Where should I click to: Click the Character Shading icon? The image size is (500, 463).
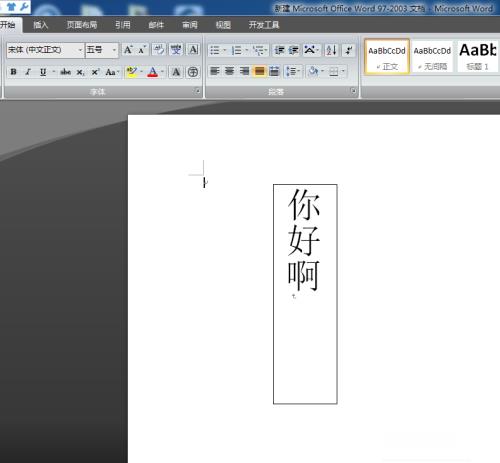[176, 72]
